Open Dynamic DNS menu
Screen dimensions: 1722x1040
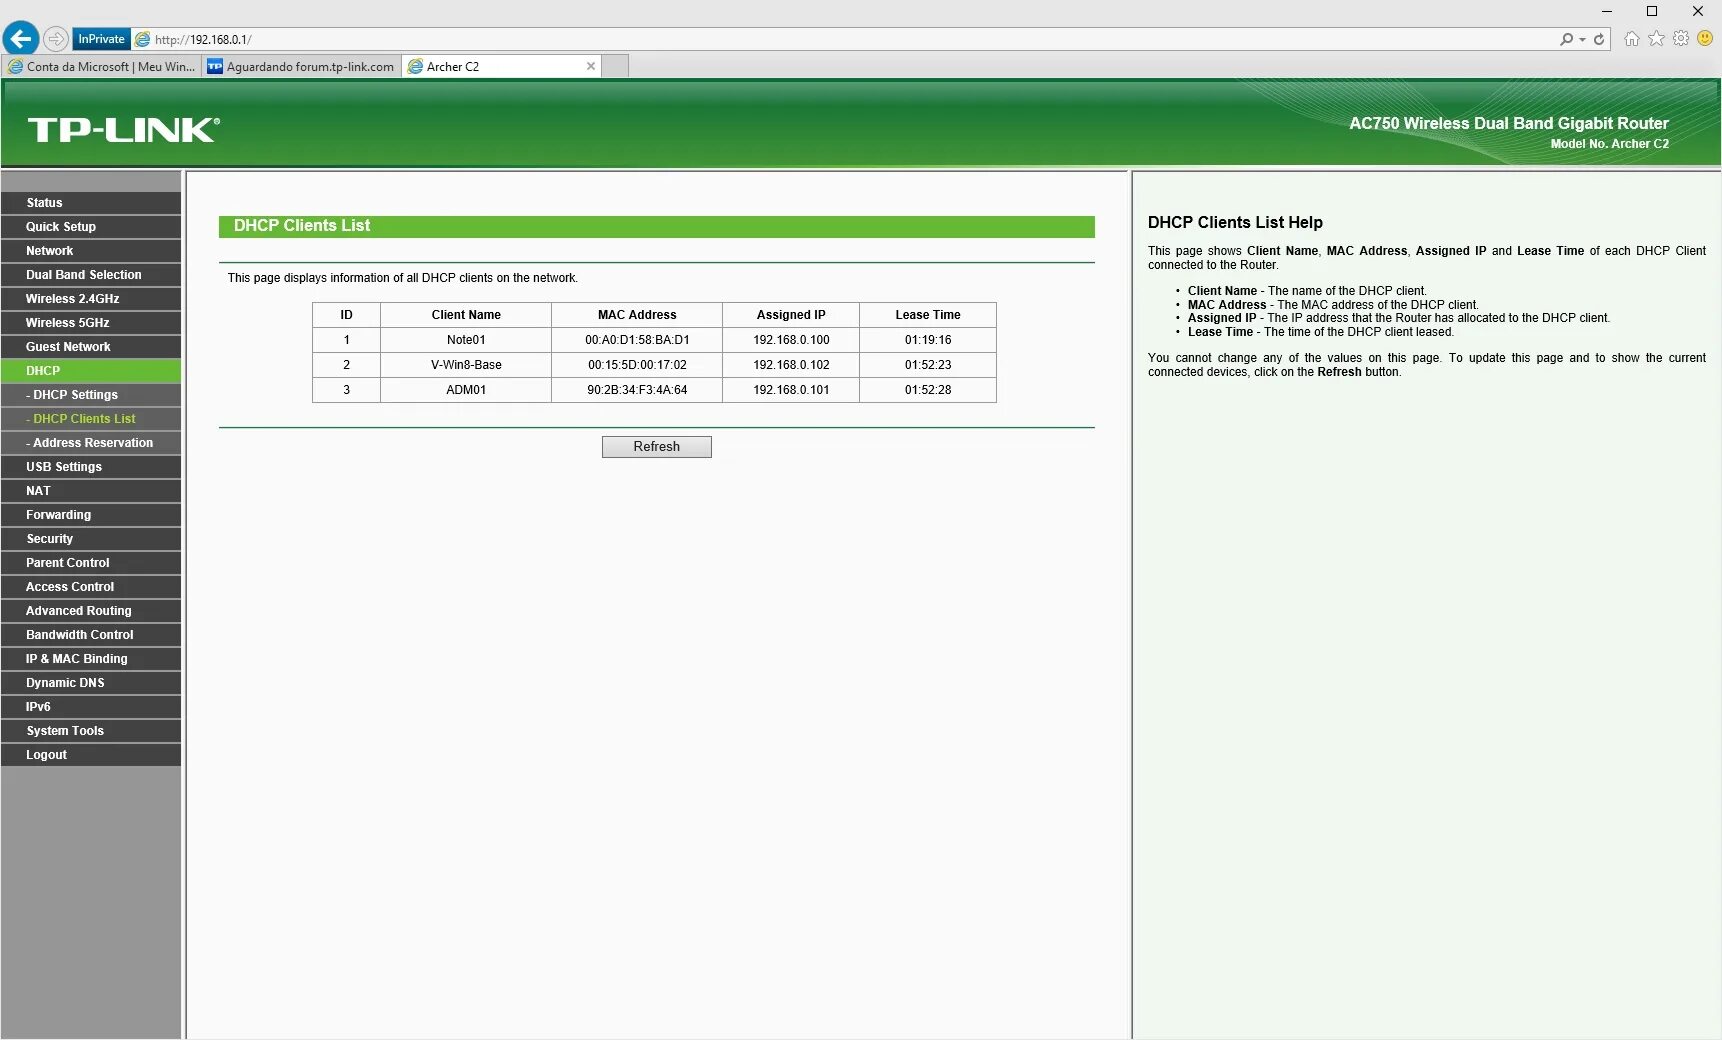[91, 683]
